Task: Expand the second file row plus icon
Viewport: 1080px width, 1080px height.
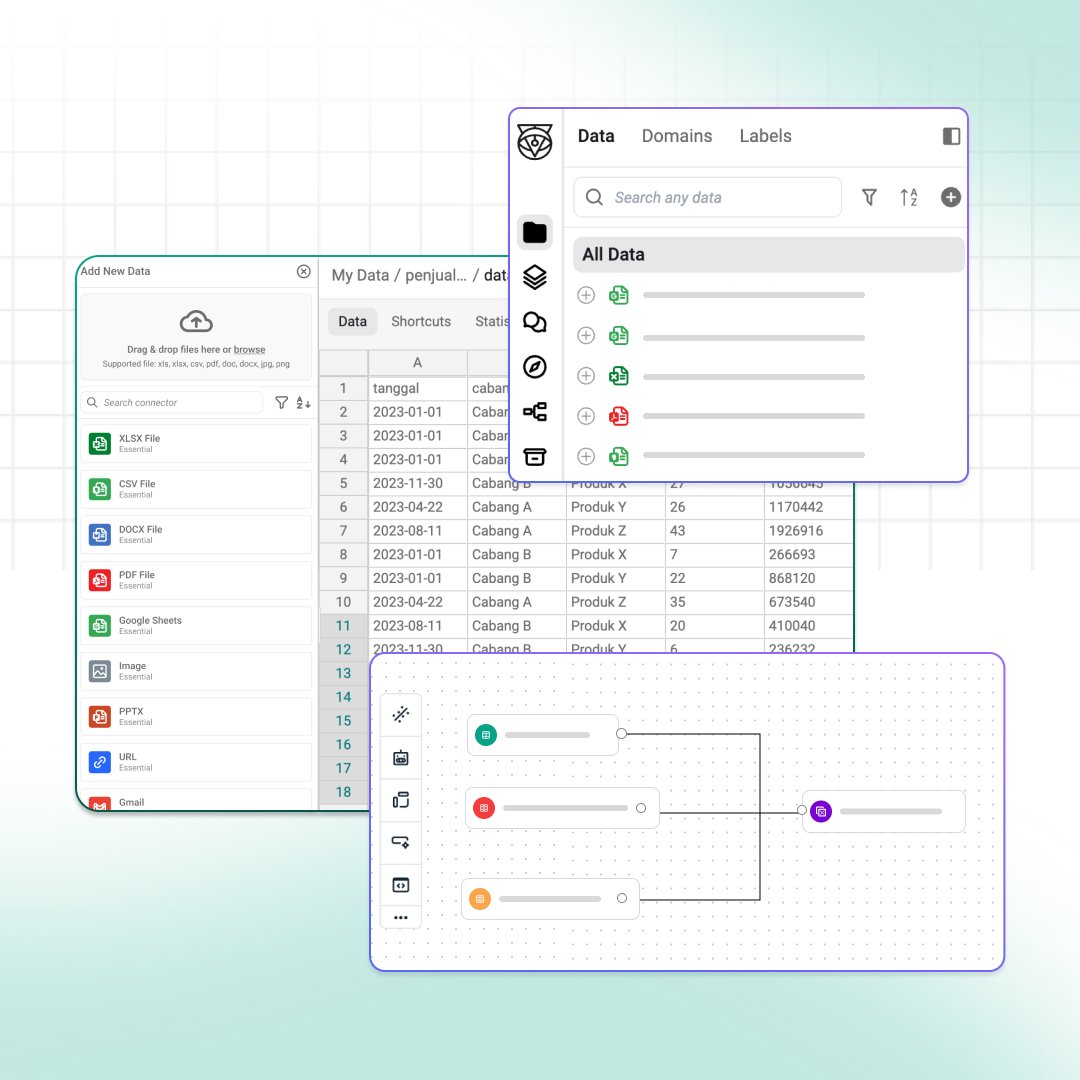Action: coord(585,335)
